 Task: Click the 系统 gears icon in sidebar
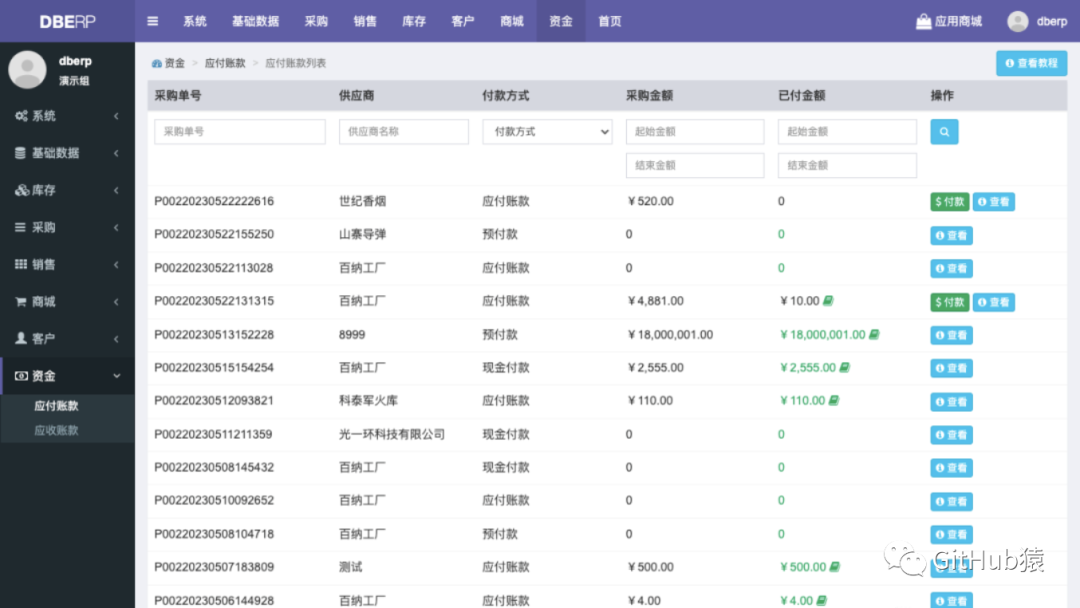point(21,116)
